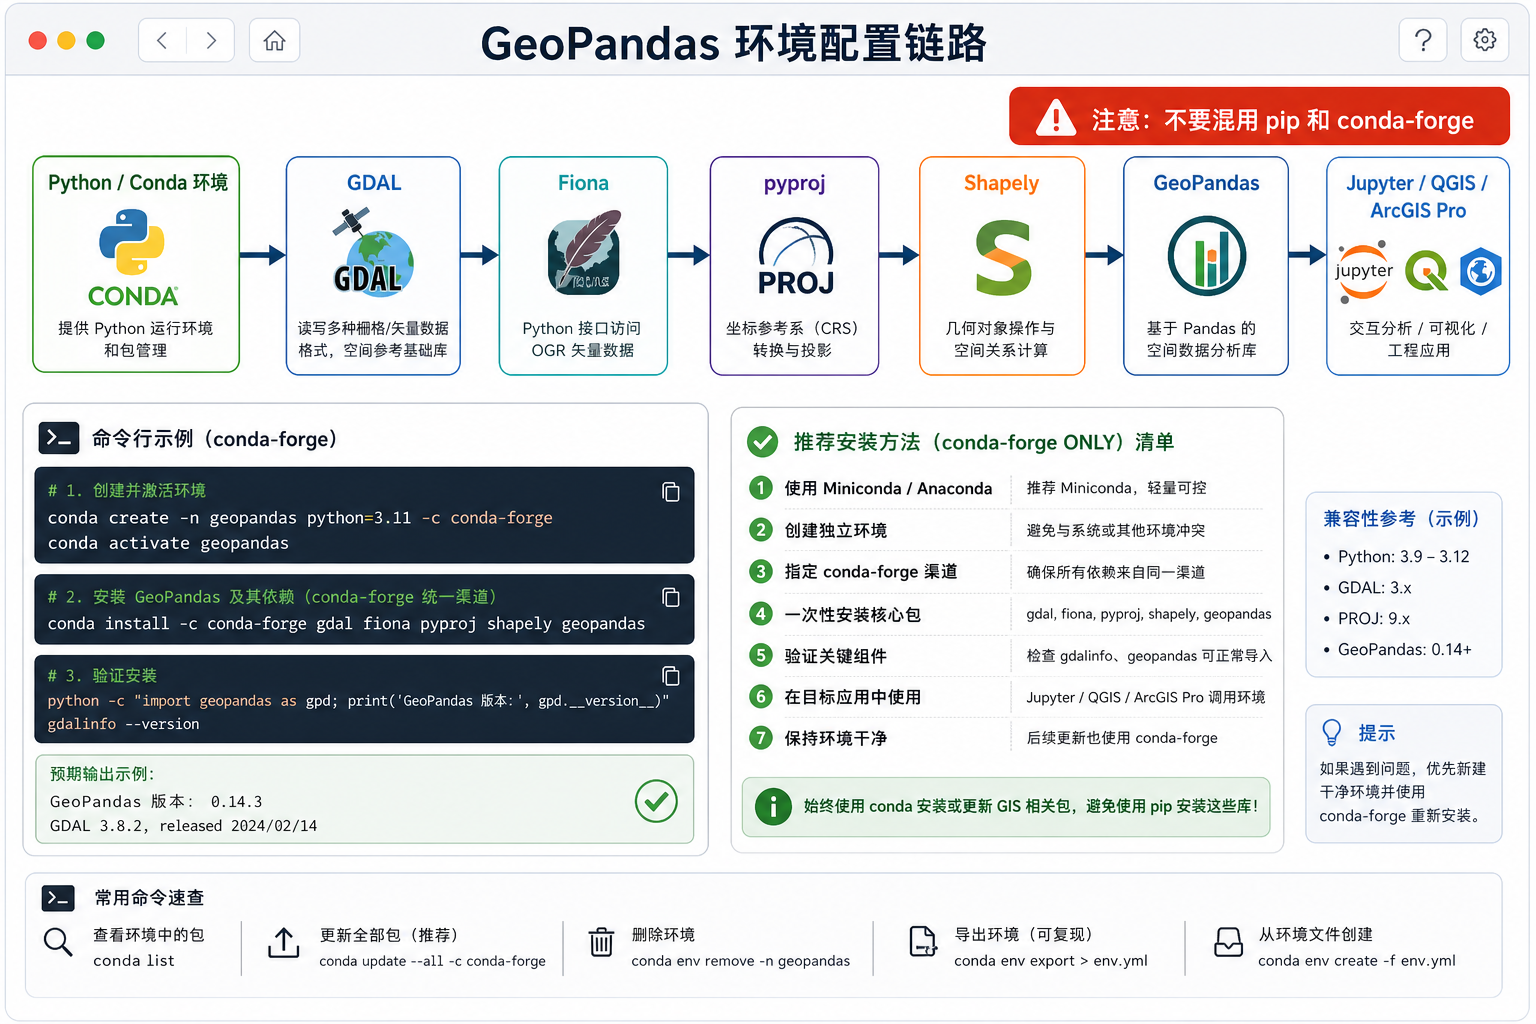Click the green notice about using conda

pos(1006,806)
